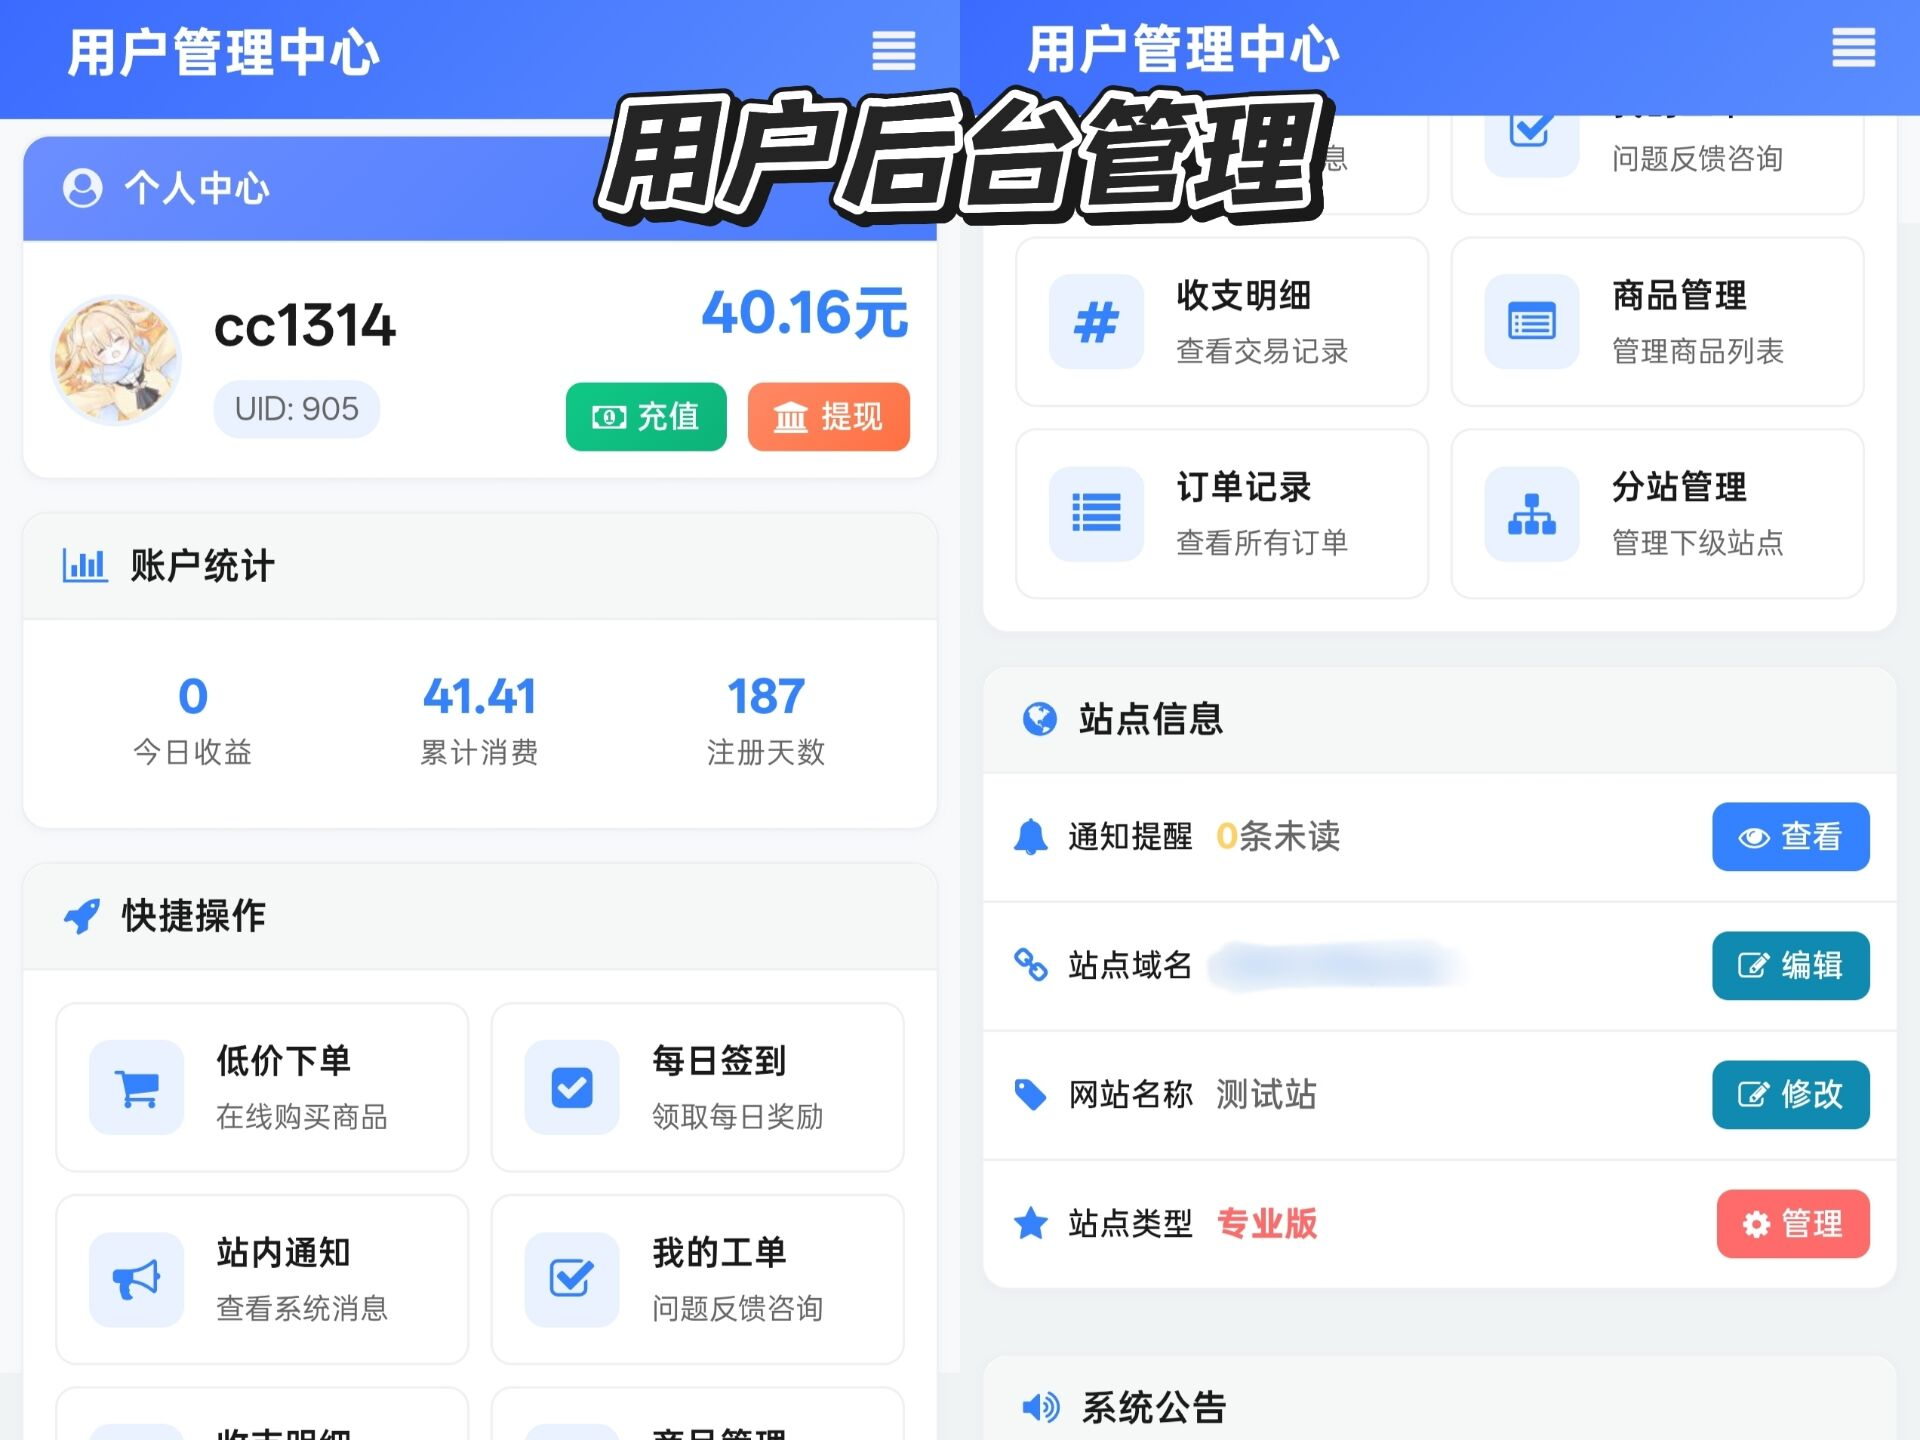The height and width of the screenshot is (1440, 1920).
Task: Click the 通知提醒 bell icon
Action: click(1029, 837)
